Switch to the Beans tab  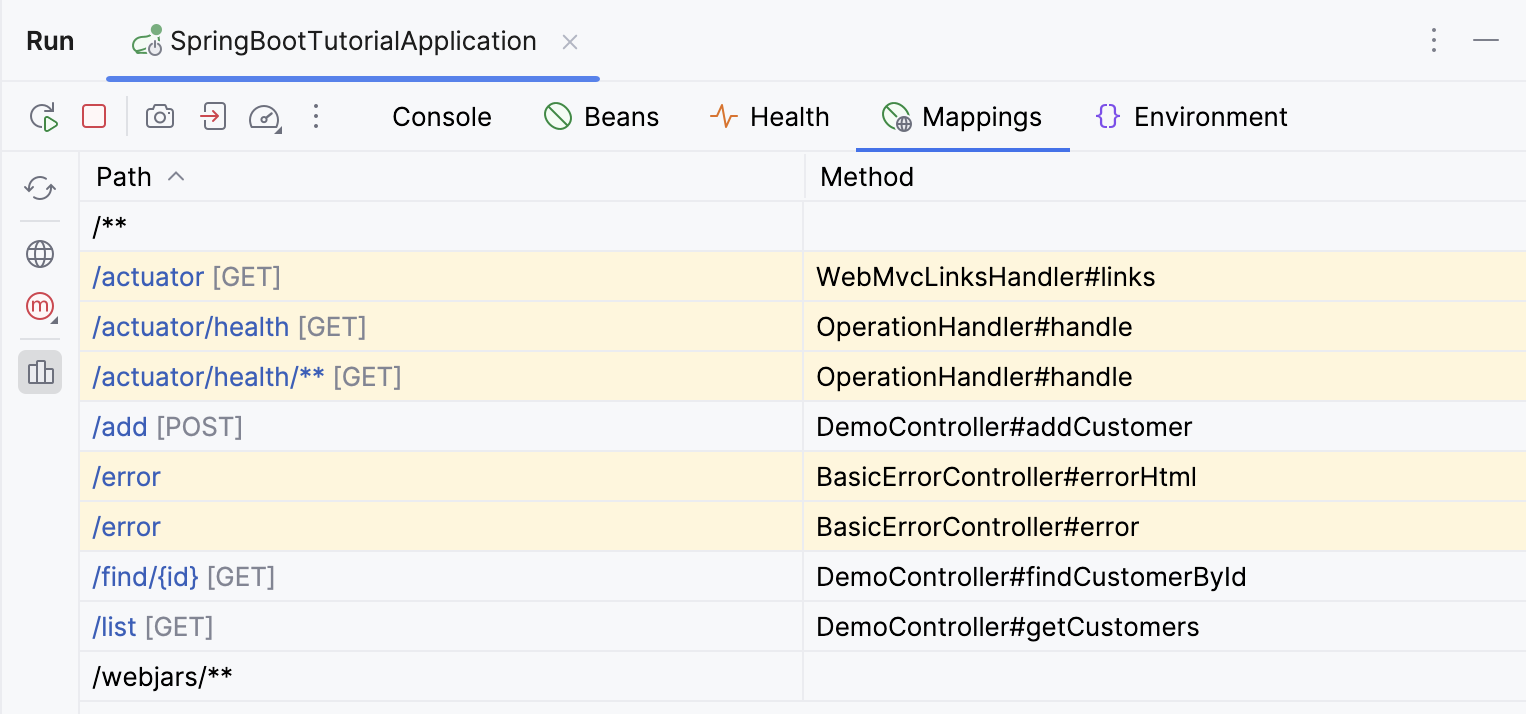(601, 116)
